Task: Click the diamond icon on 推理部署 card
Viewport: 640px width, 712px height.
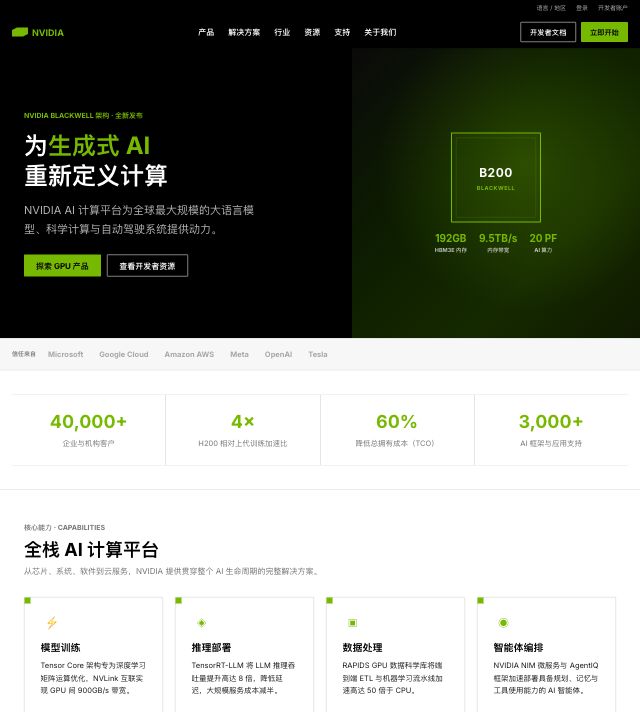Action: [202, 623]
